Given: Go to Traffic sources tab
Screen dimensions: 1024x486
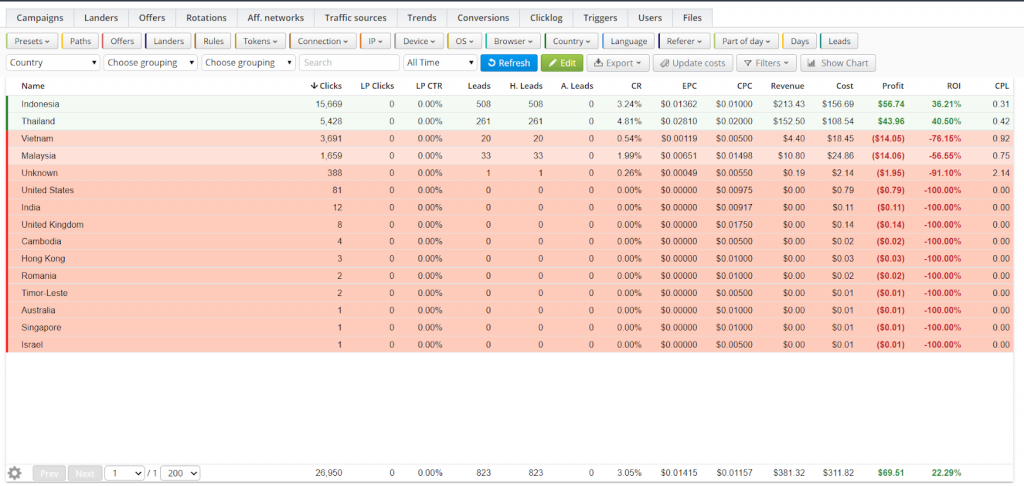Looking at the screenshot, I should click(355, 18).
